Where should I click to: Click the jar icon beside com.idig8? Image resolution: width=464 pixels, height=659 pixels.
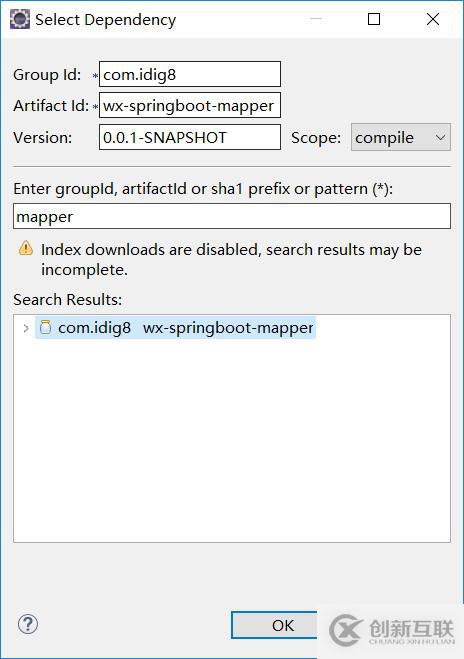[45, 327]
